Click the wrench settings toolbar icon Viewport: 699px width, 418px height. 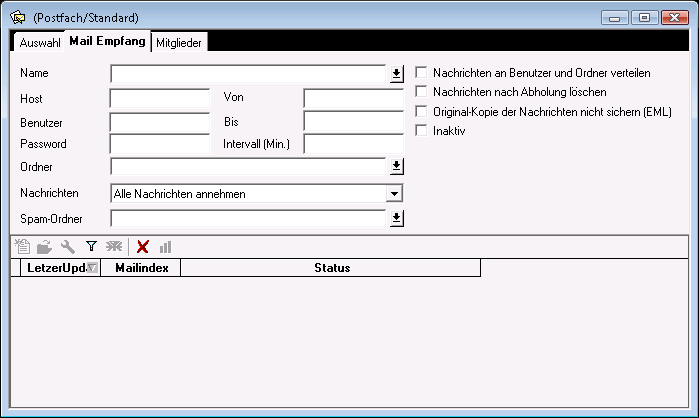[x=68, y=246]
